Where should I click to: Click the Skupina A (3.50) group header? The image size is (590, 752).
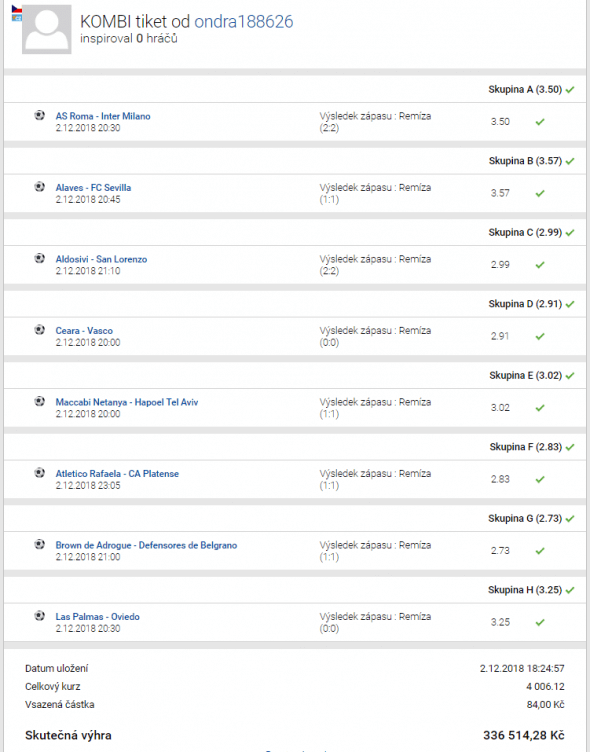point(525,90)
